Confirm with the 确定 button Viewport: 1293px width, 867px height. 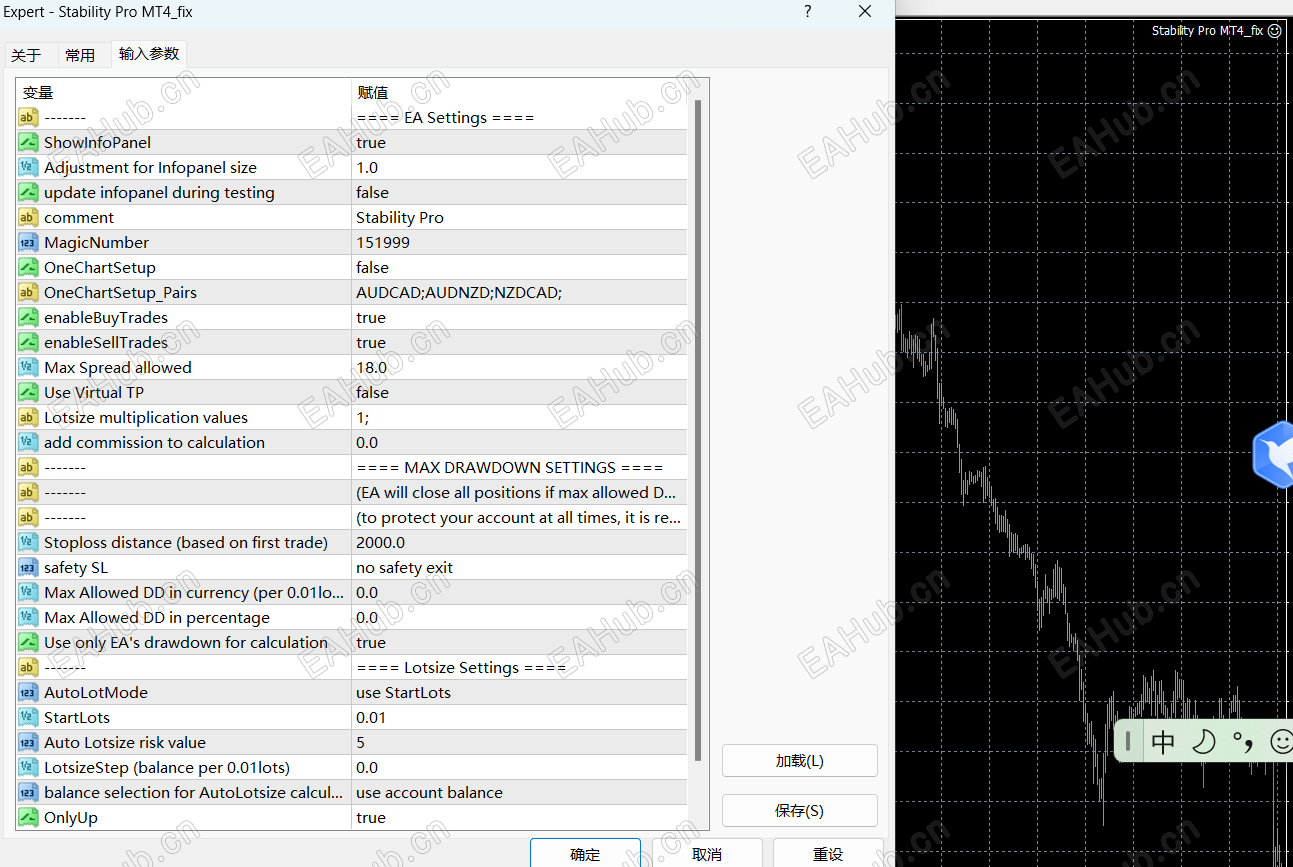585,854
